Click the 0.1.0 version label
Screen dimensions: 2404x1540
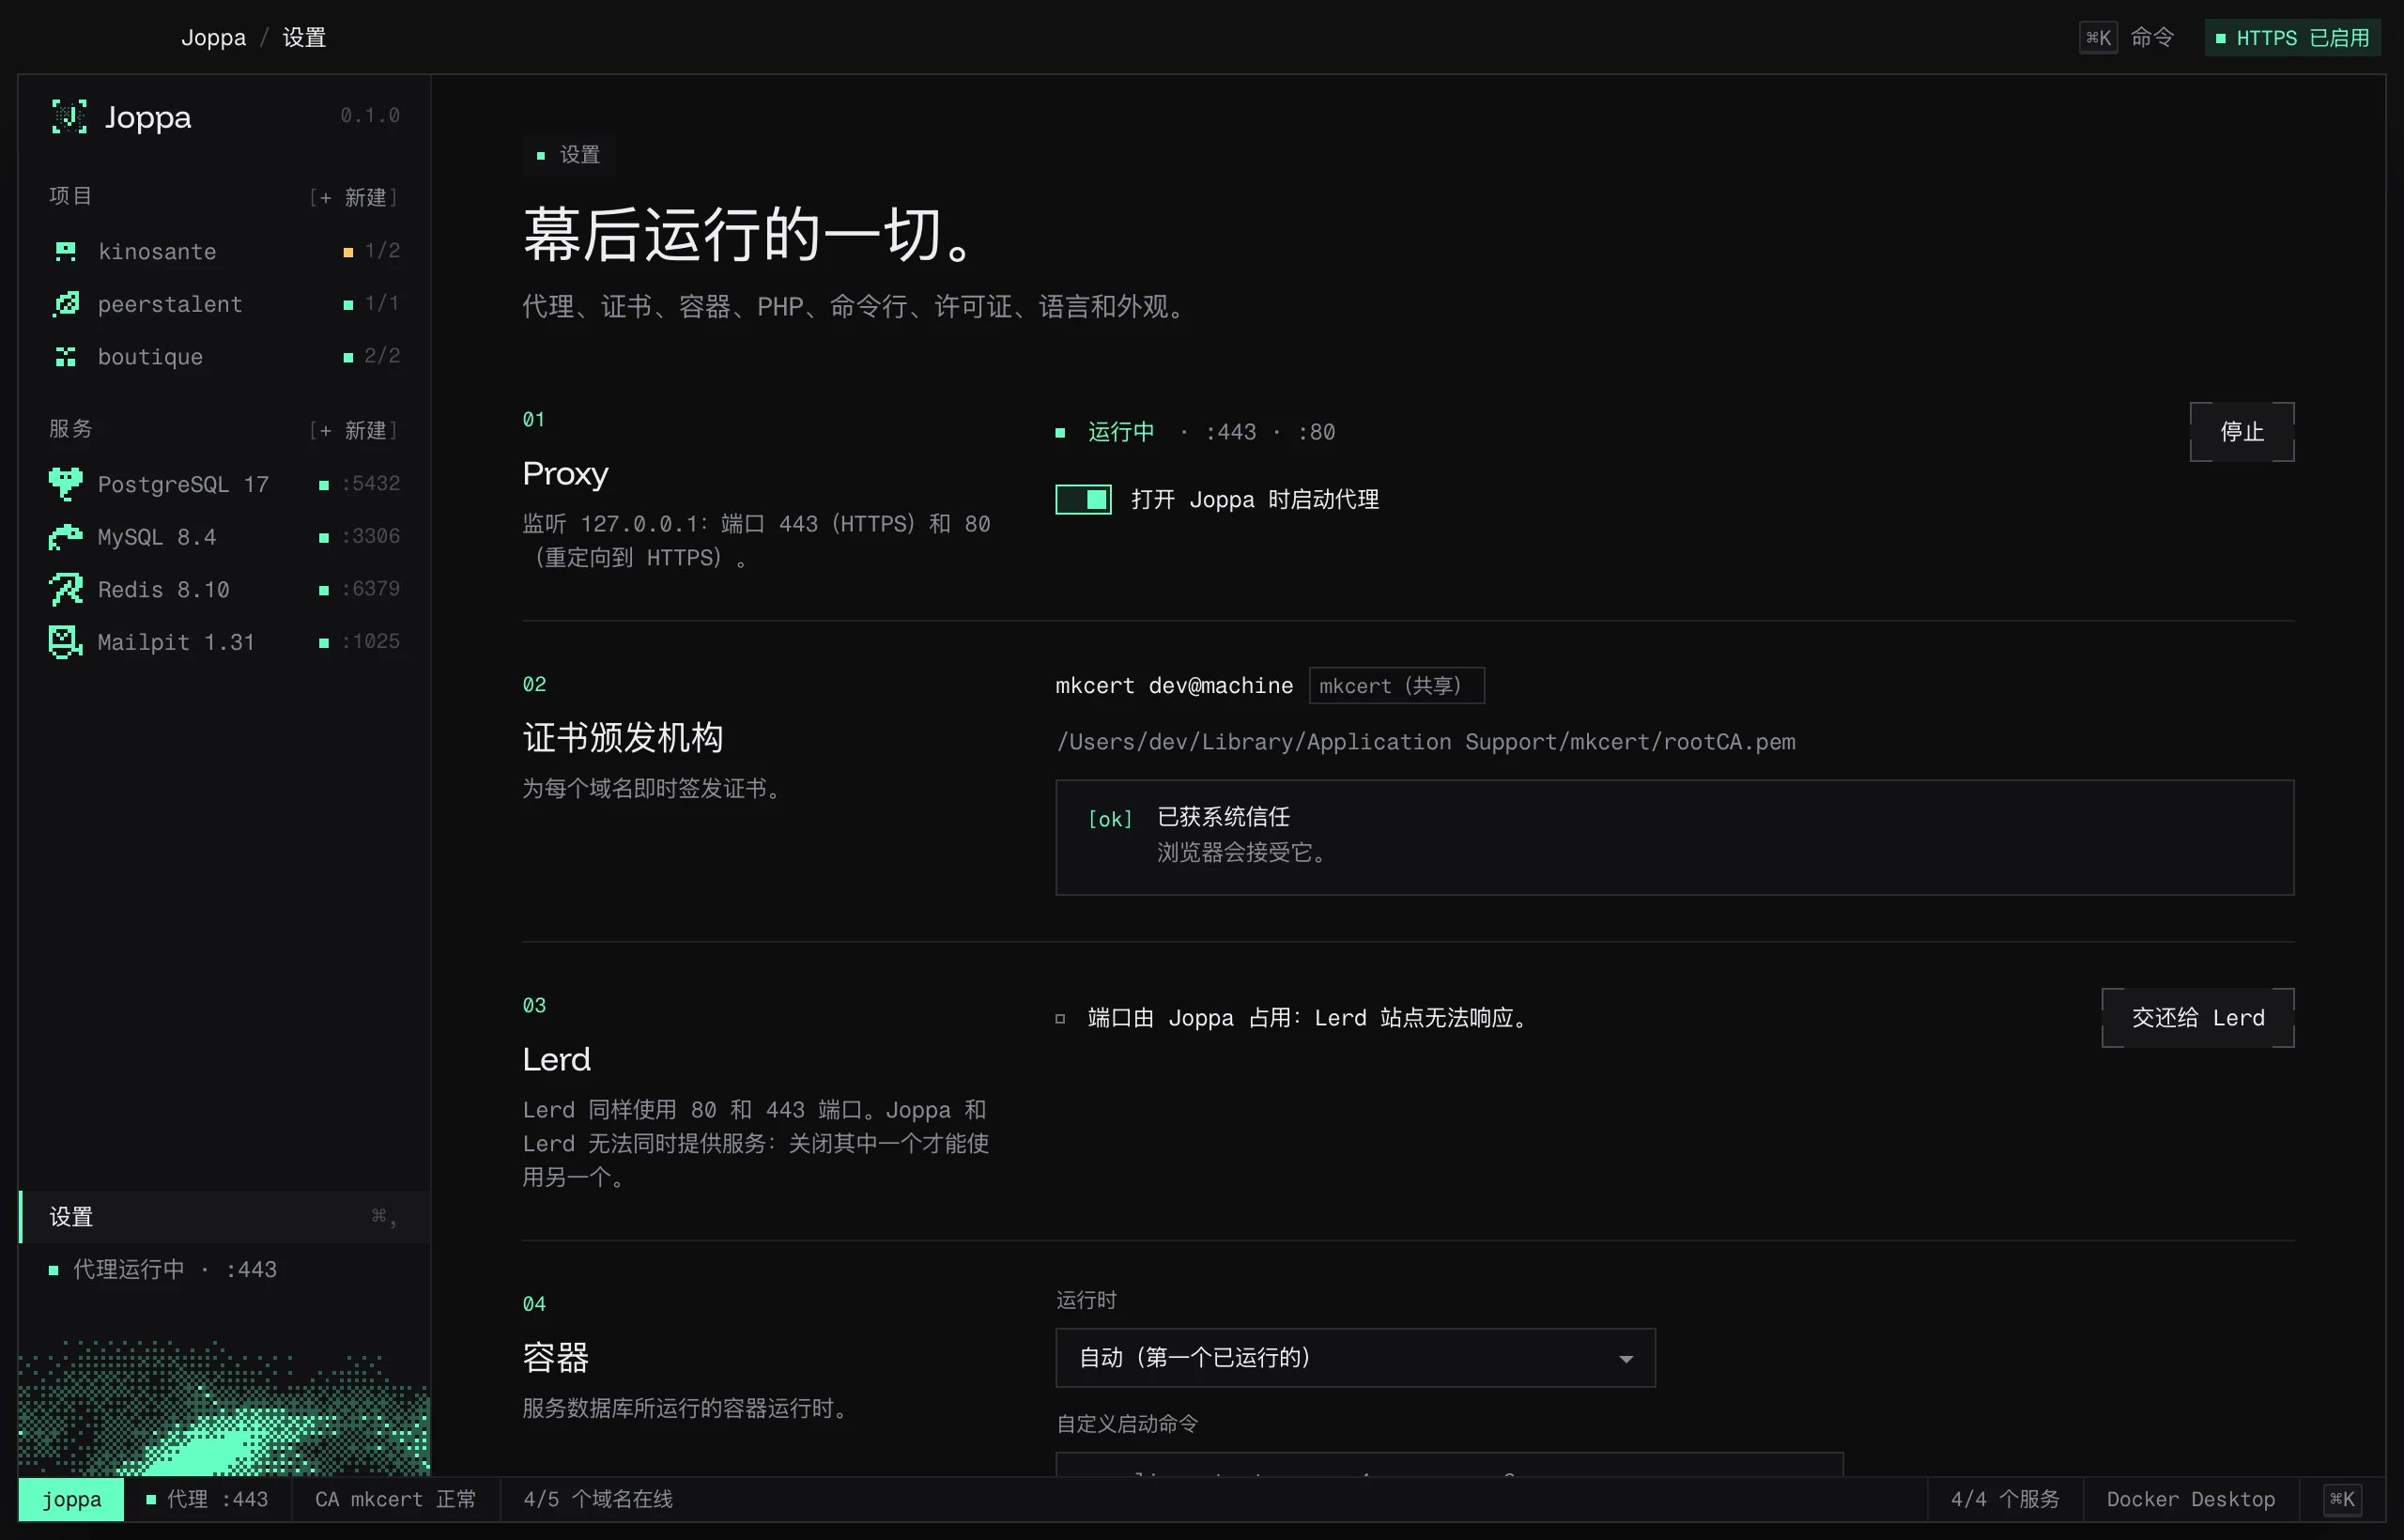click(370, 116)
